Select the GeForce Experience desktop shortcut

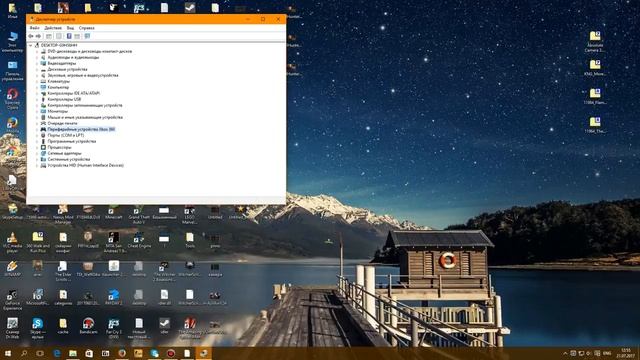tap(12, 300)
